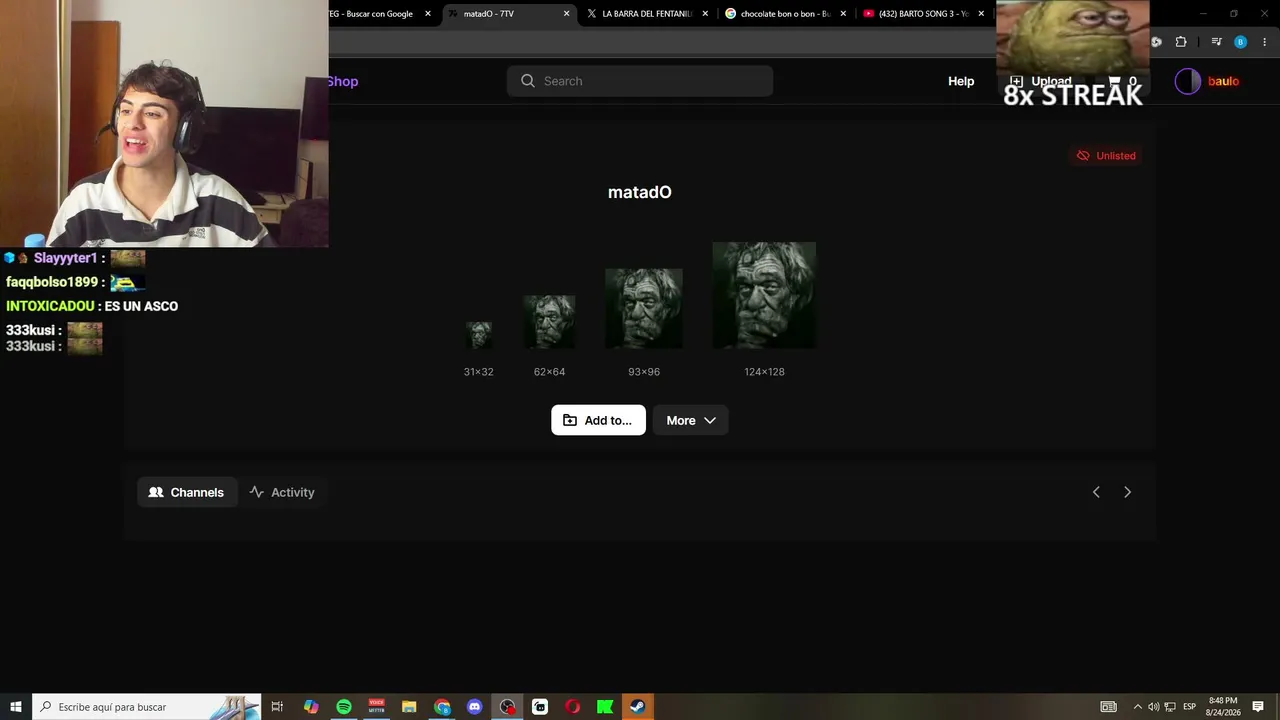Image resolution: width=1280 pixels, height=720 pixels.
Task: Switch to LA BARRA DEL FENTANILO tab
Action: 648,14
